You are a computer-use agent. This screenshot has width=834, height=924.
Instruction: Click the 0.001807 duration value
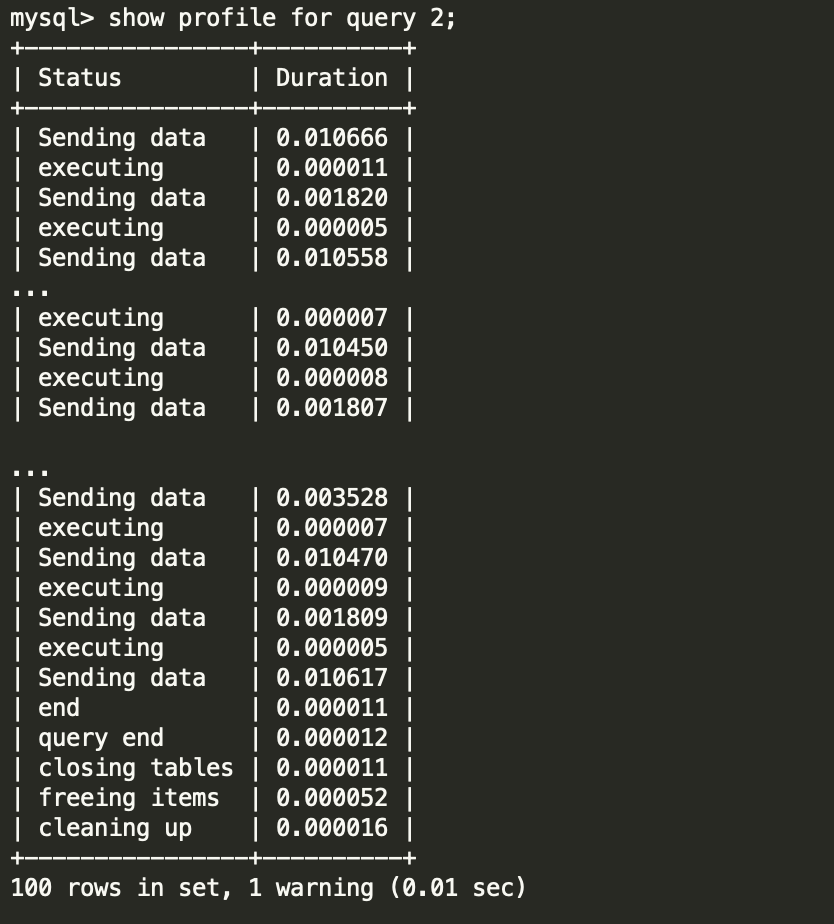pyautogui.click(x=331, y=408)
